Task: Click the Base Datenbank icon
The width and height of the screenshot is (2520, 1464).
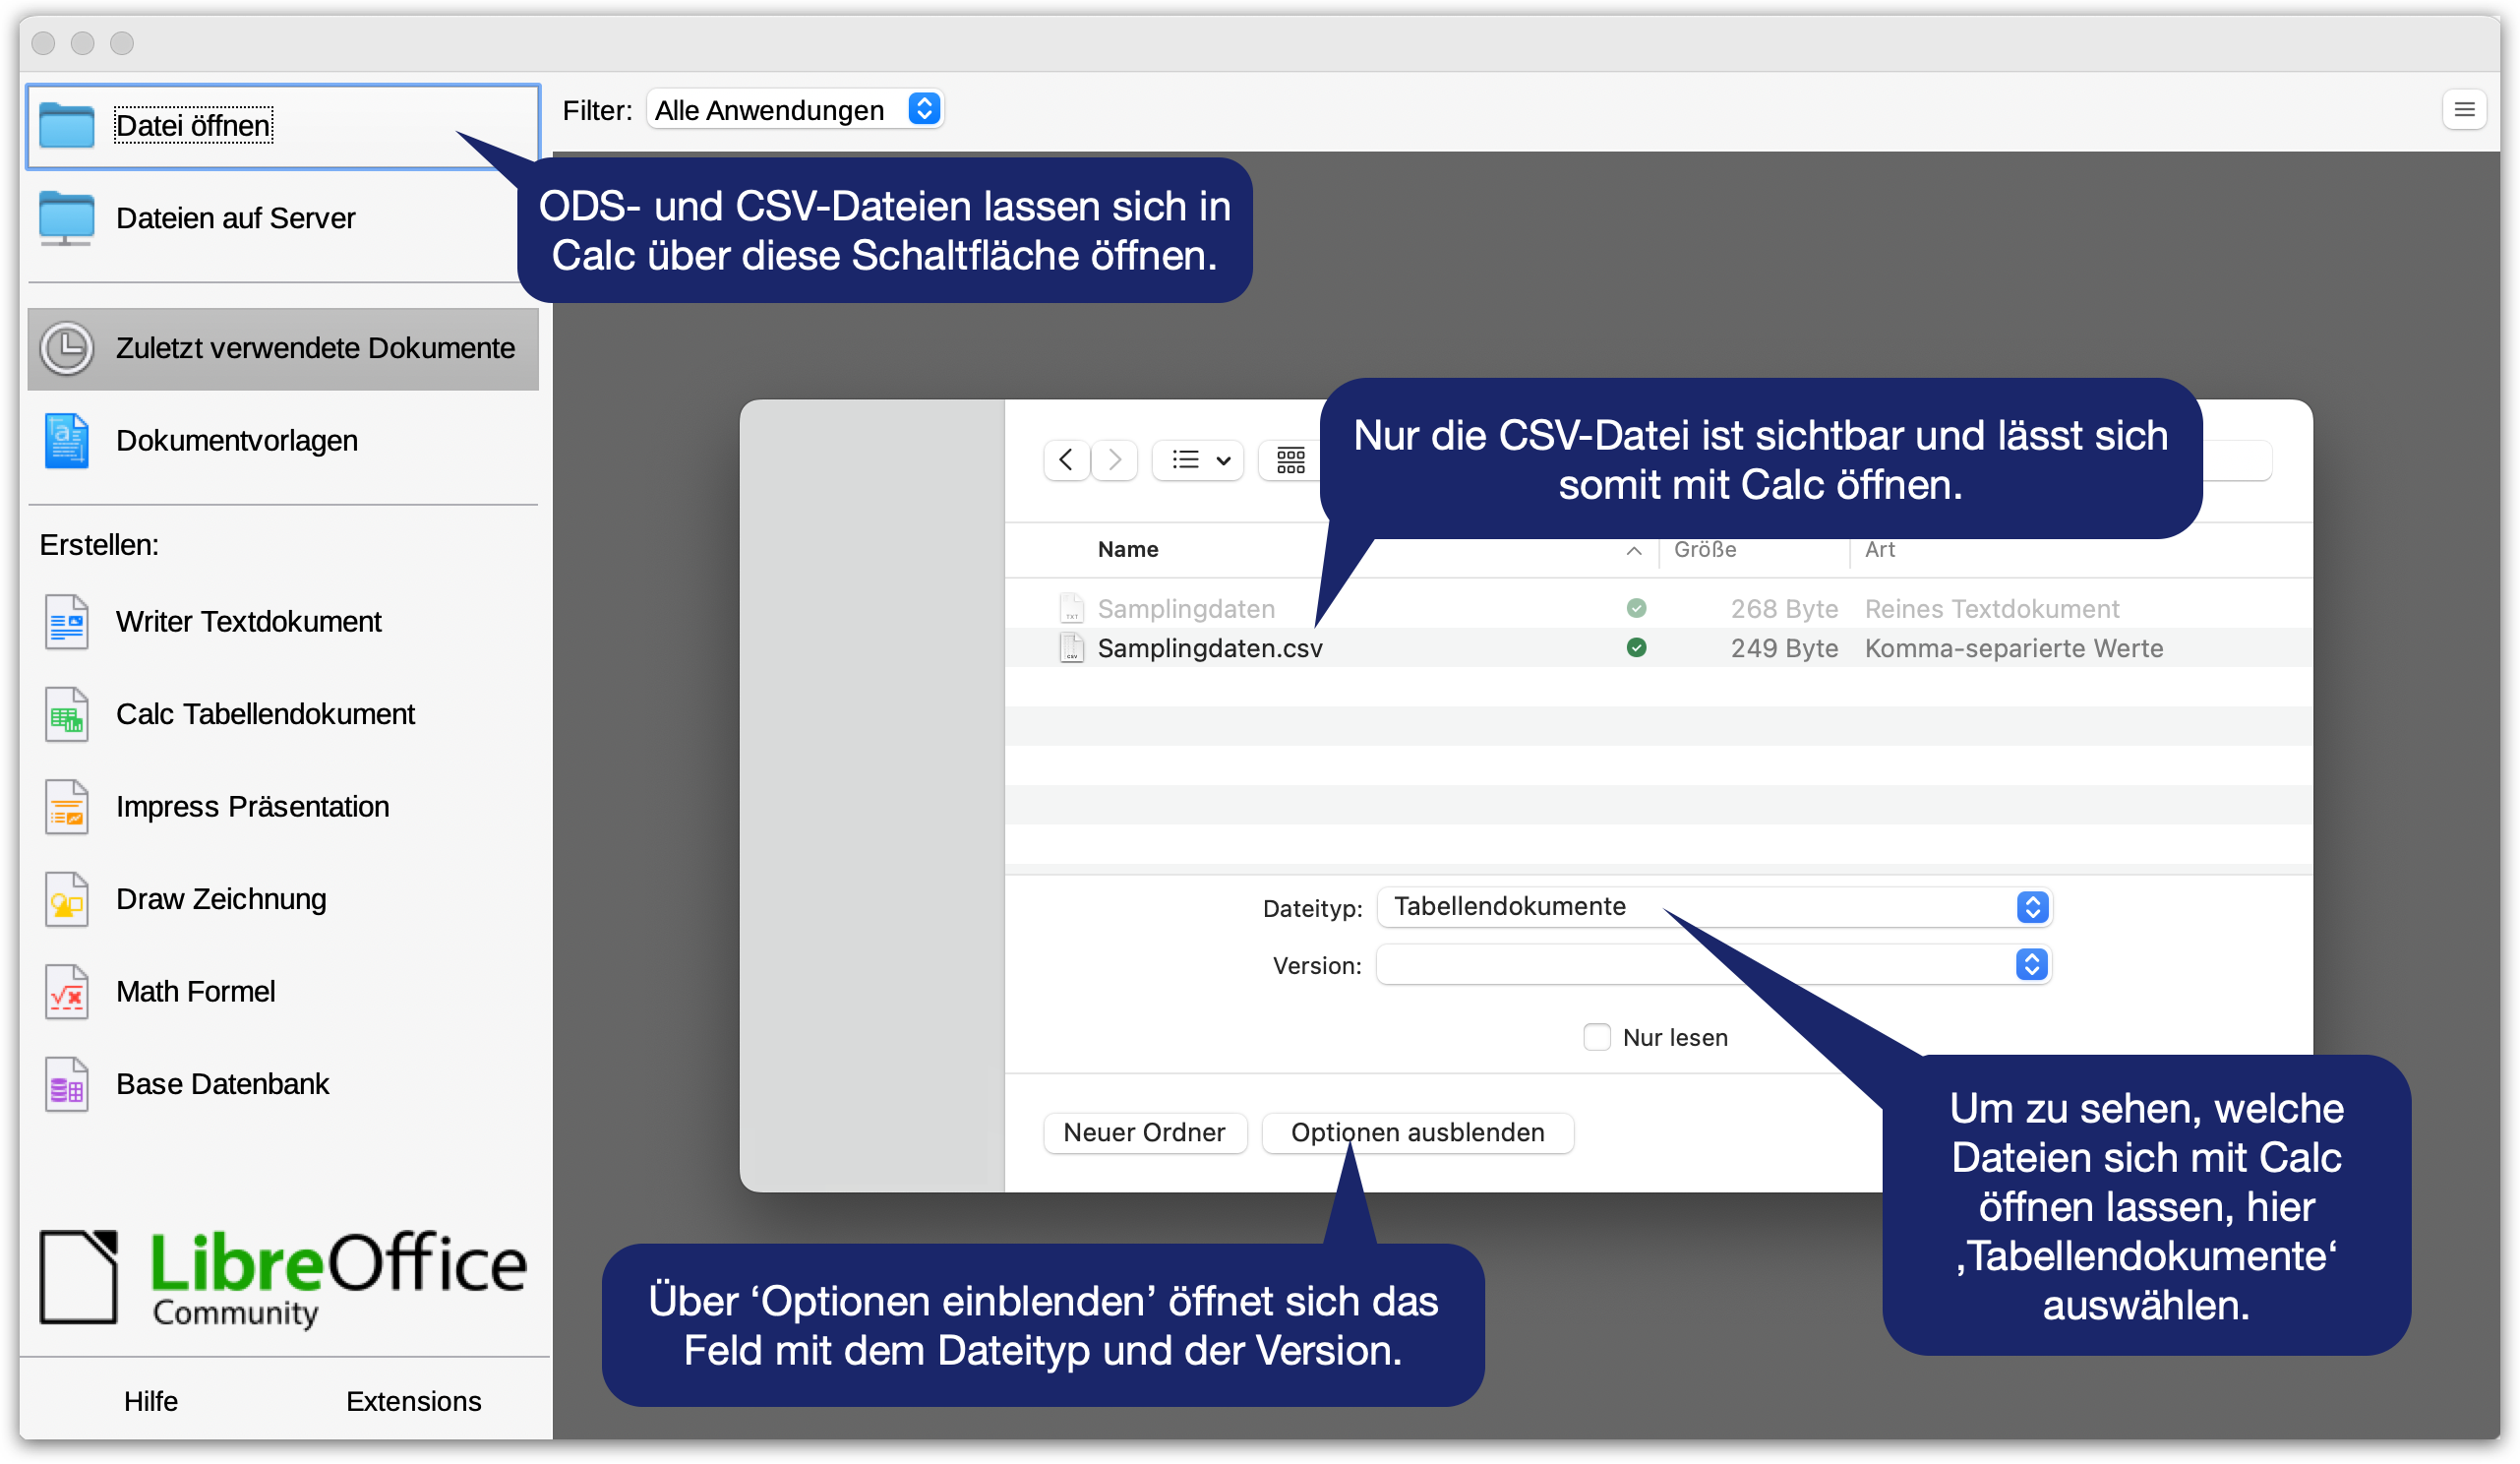Action: [x=66, y=1085]
